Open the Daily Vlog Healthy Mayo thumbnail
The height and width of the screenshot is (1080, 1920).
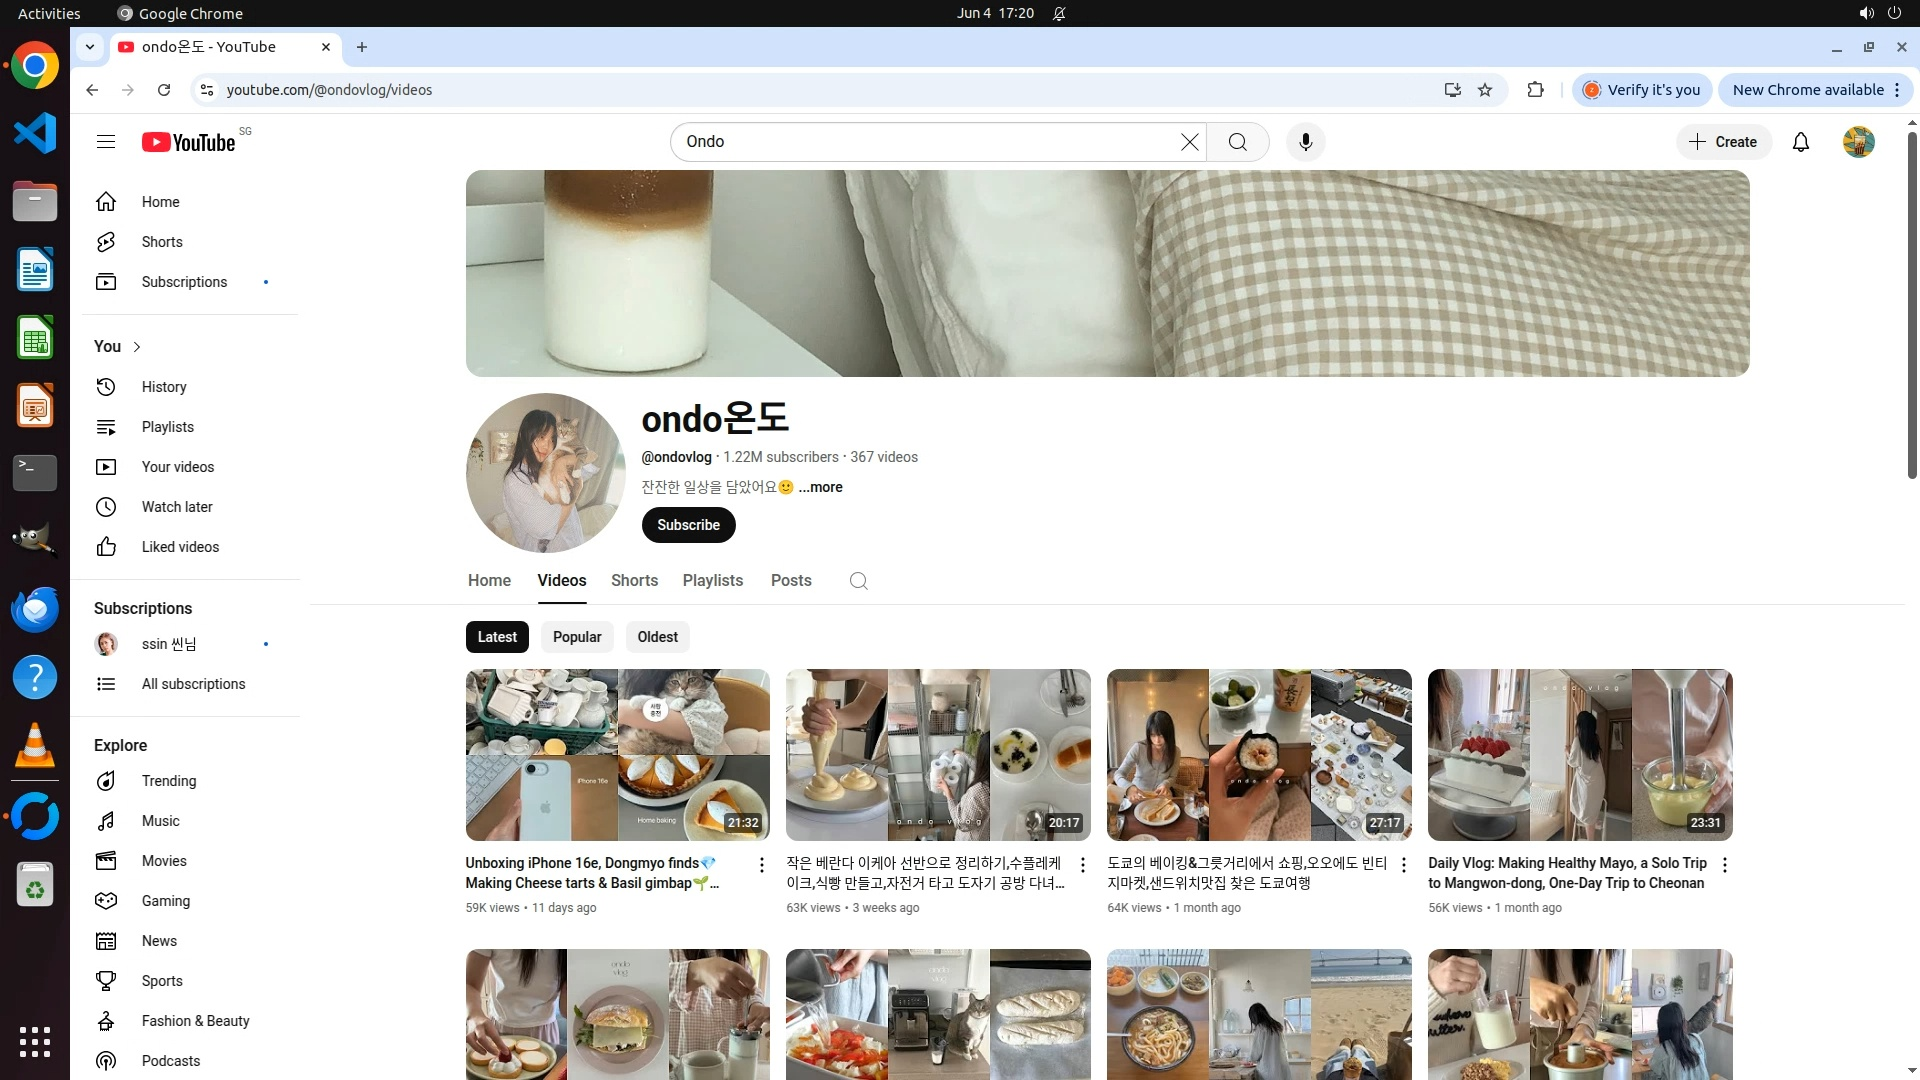pos(1579,755)
